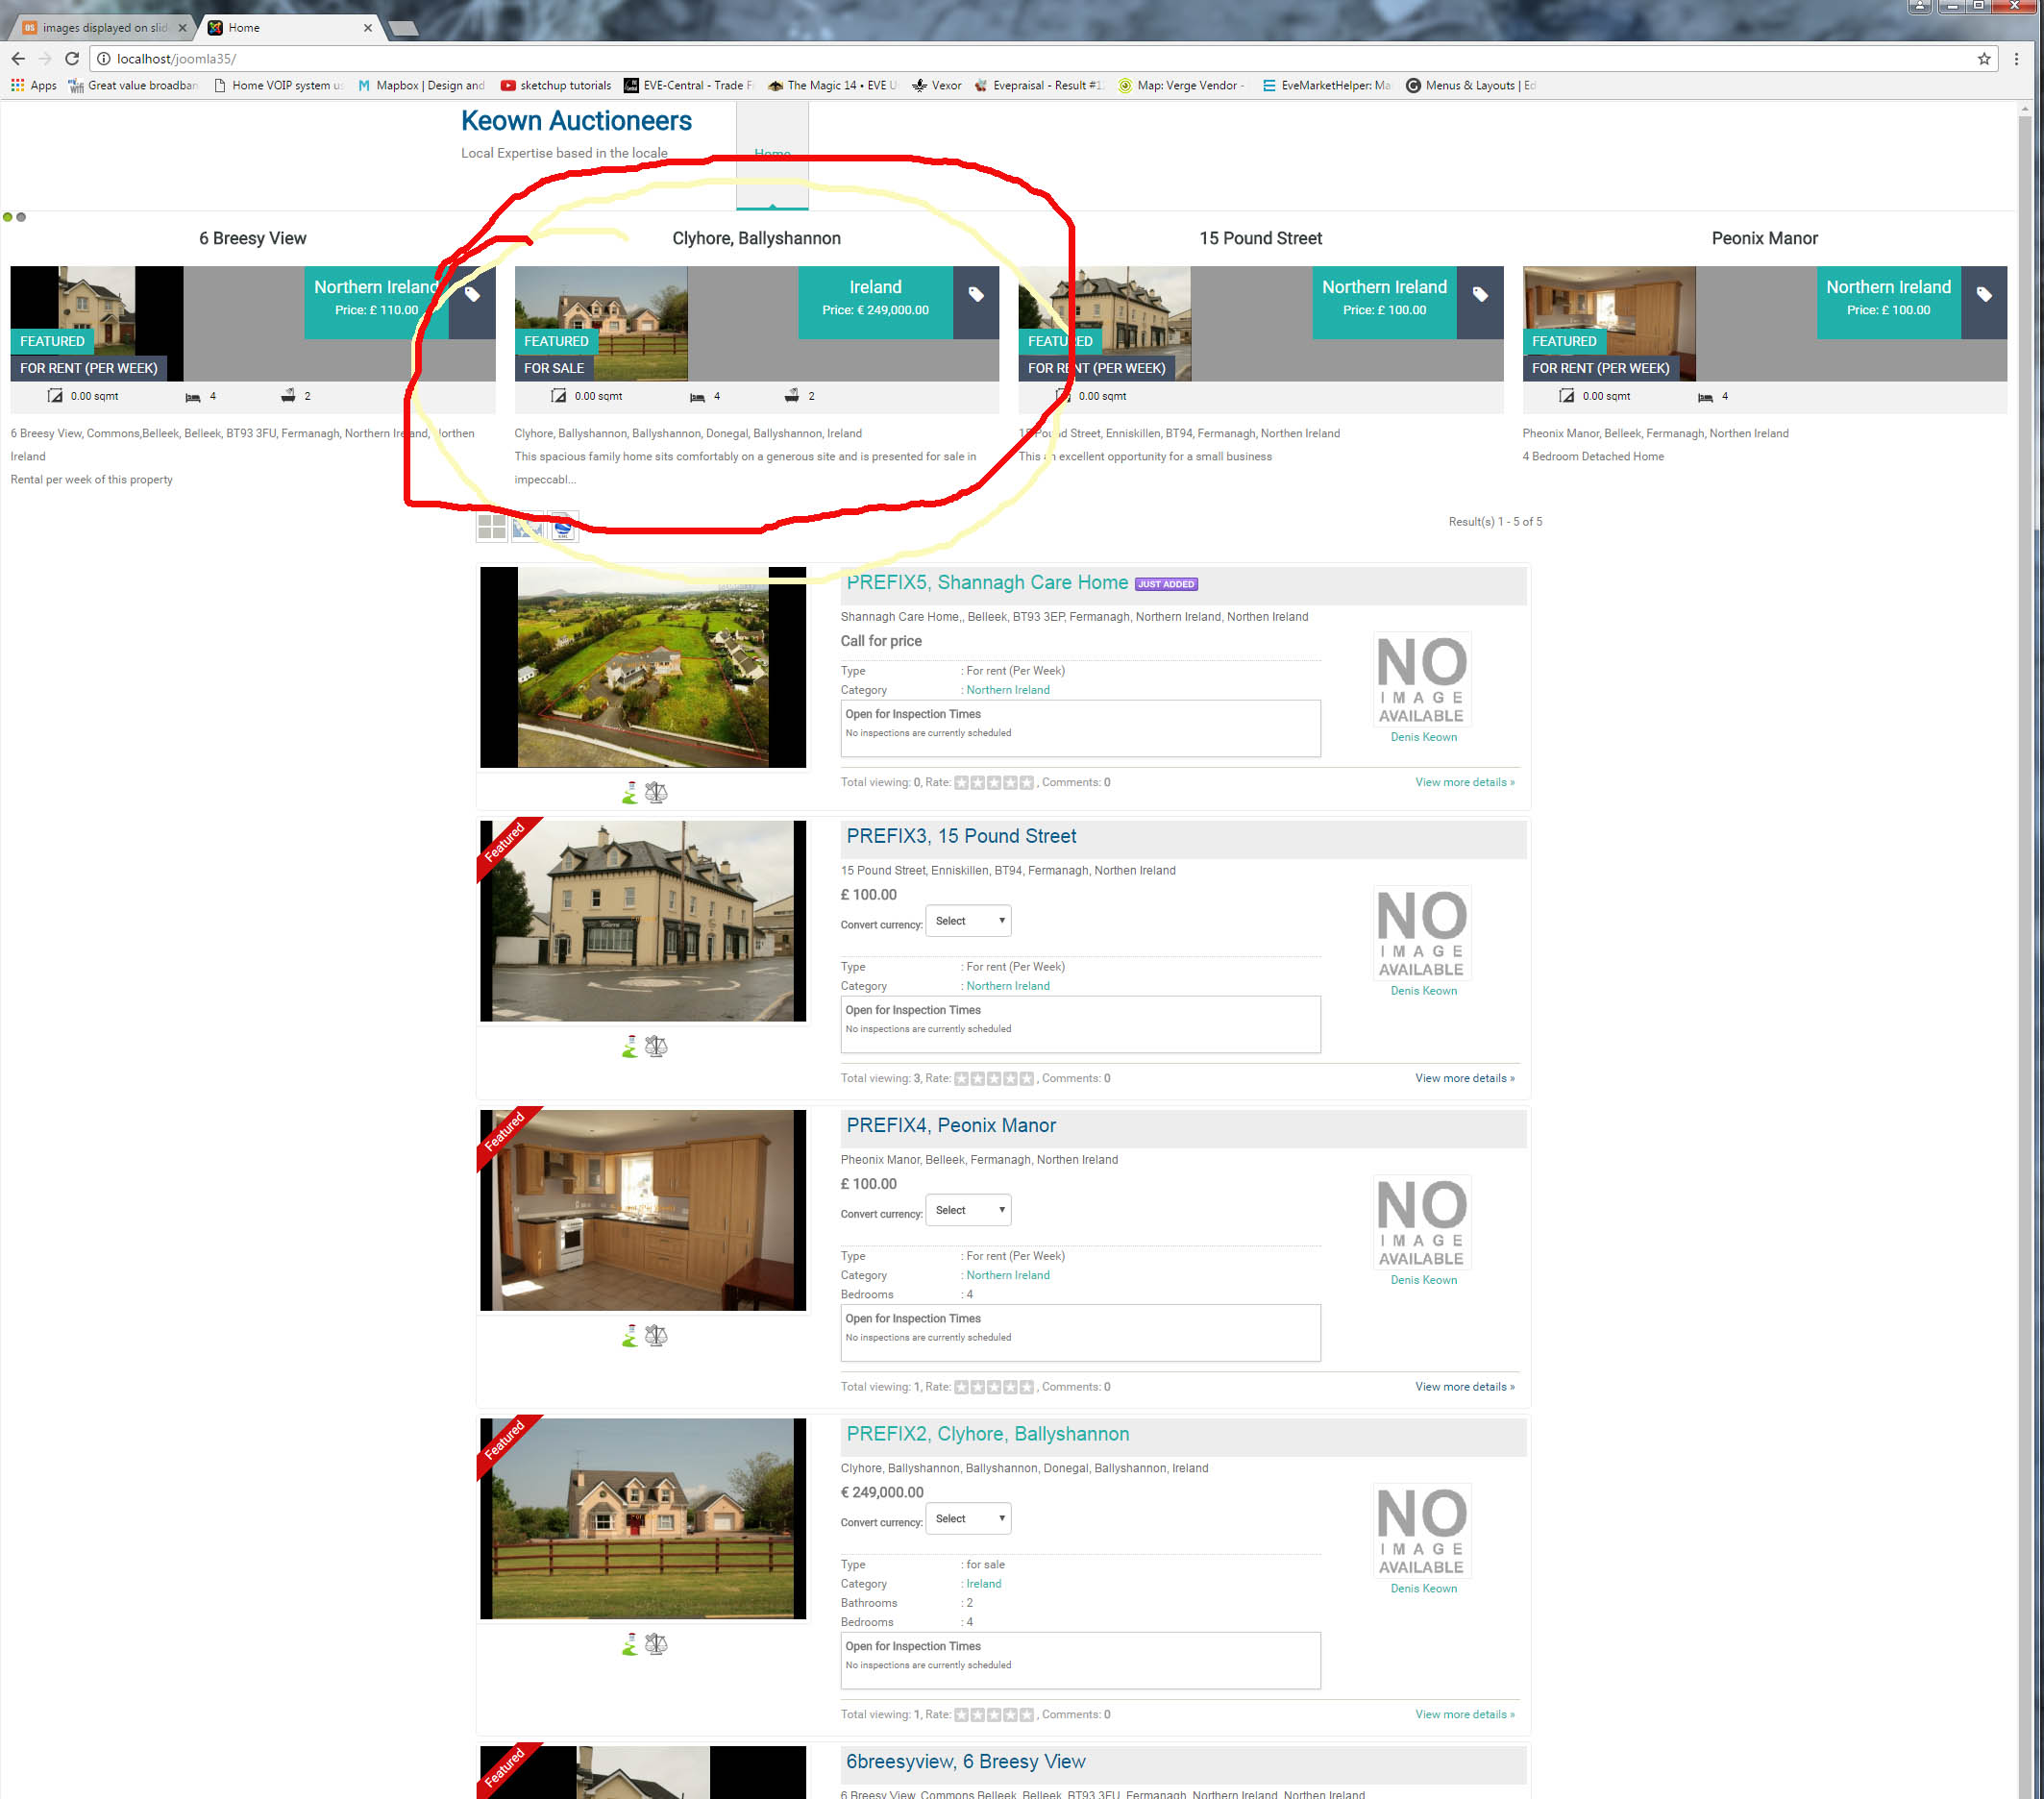View more details for Shannagh Care Home
Screen dimensions: 2044x1799
coord(1464,783)
